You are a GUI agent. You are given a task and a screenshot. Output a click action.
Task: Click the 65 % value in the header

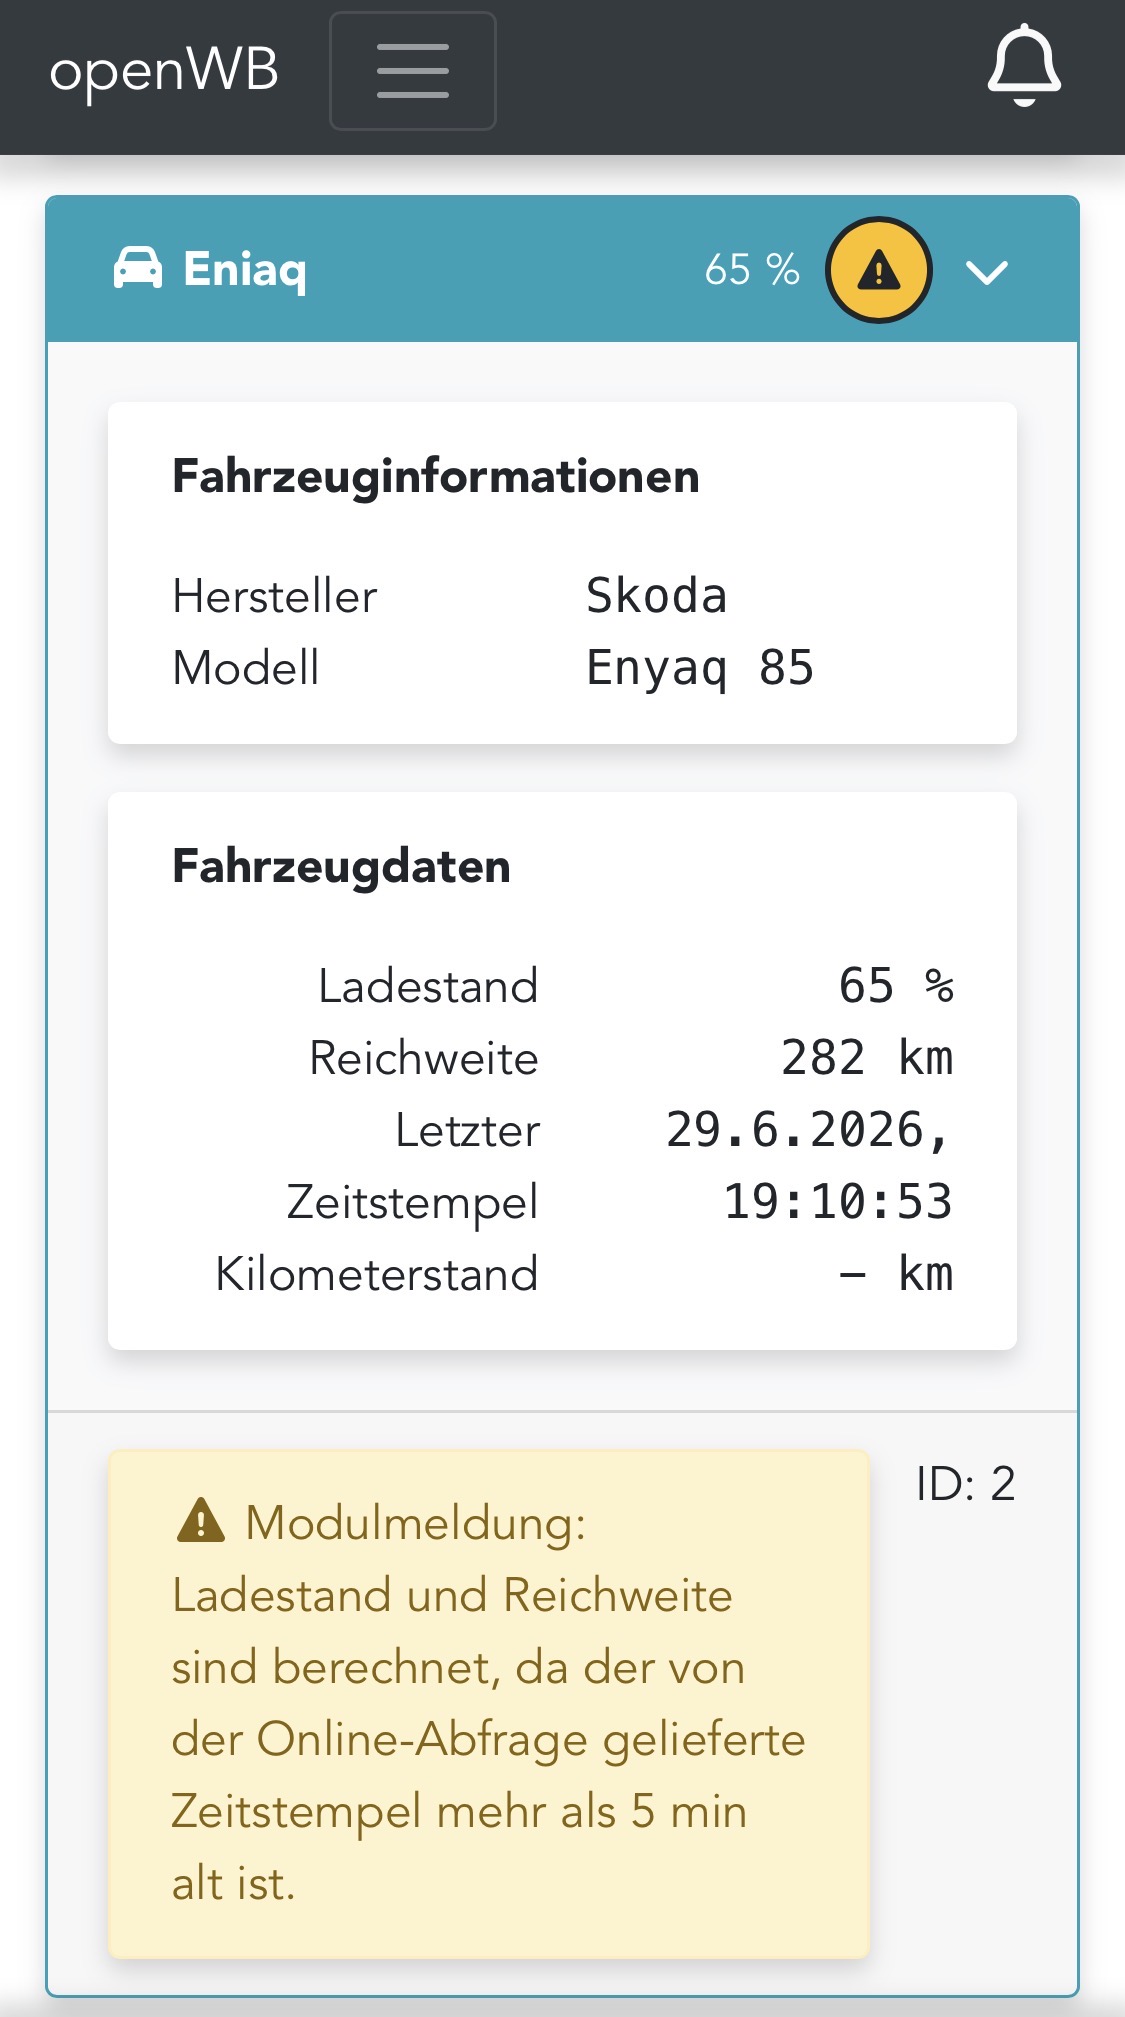(x=752, y=270)
